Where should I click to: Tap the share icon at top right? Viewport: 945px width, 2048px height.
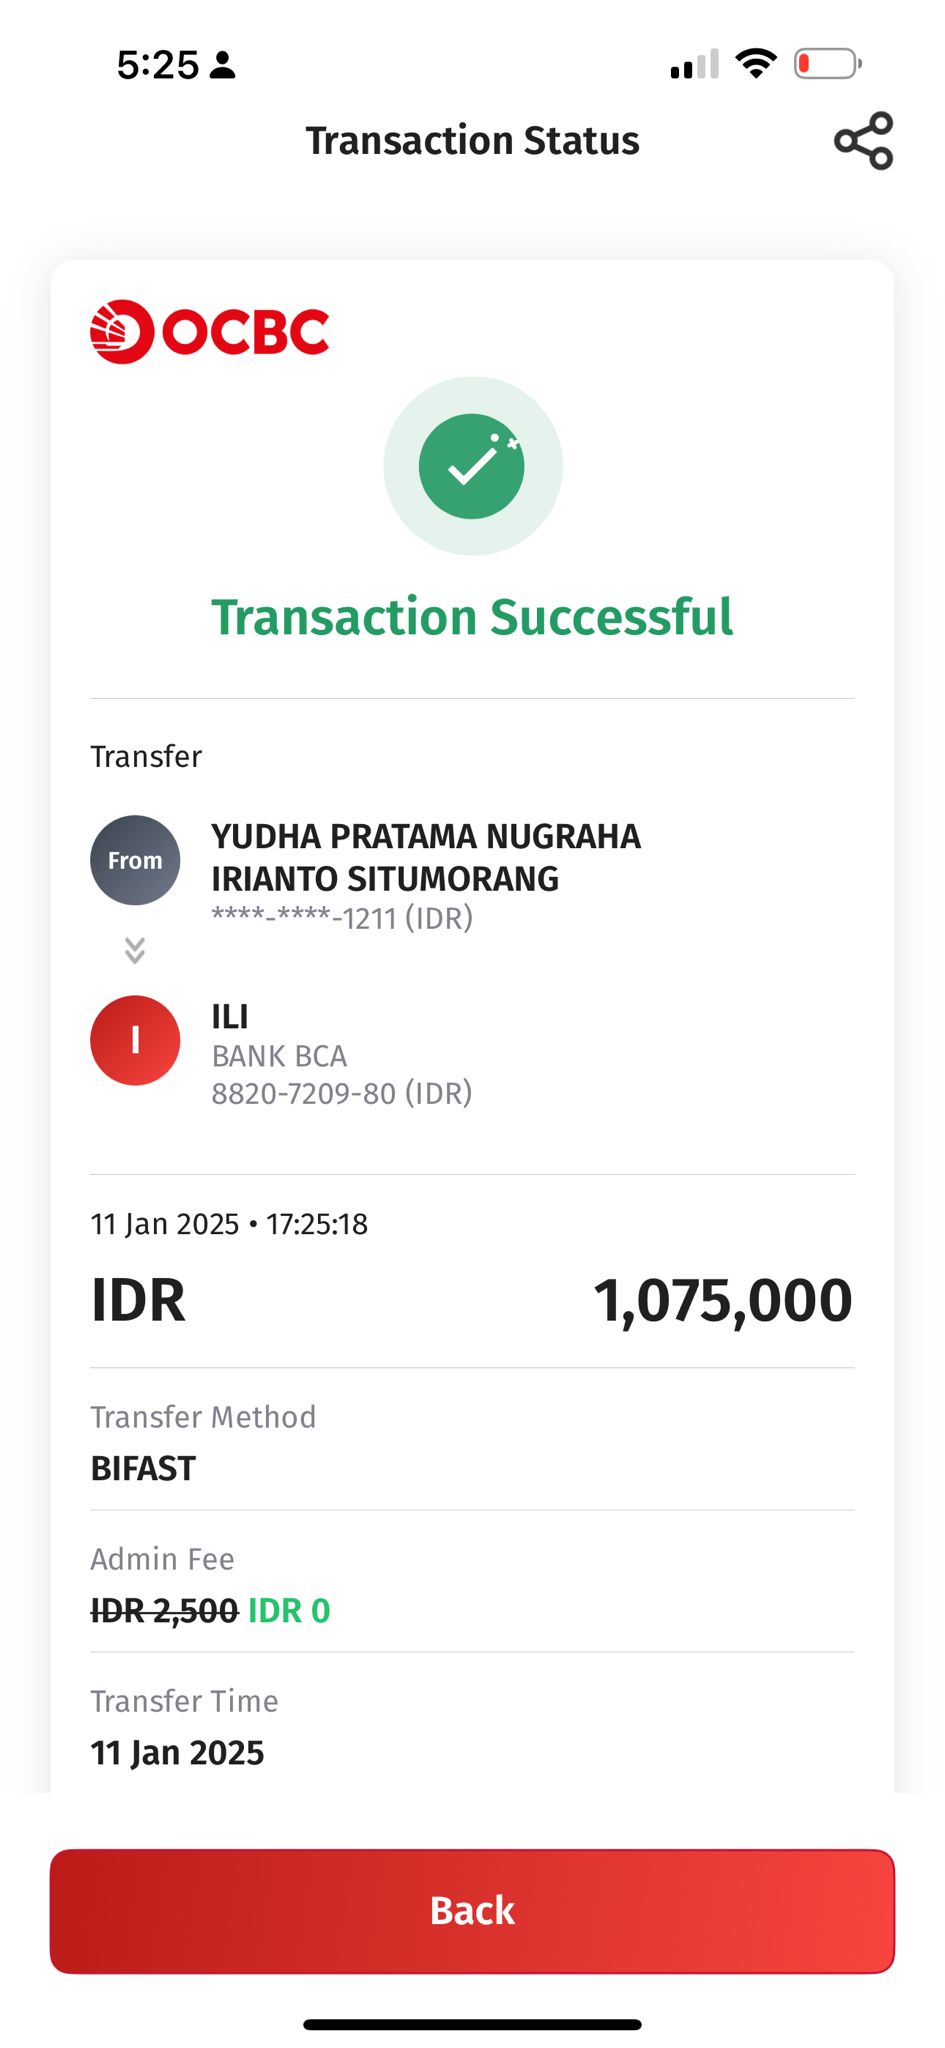[x=863, y=141]
